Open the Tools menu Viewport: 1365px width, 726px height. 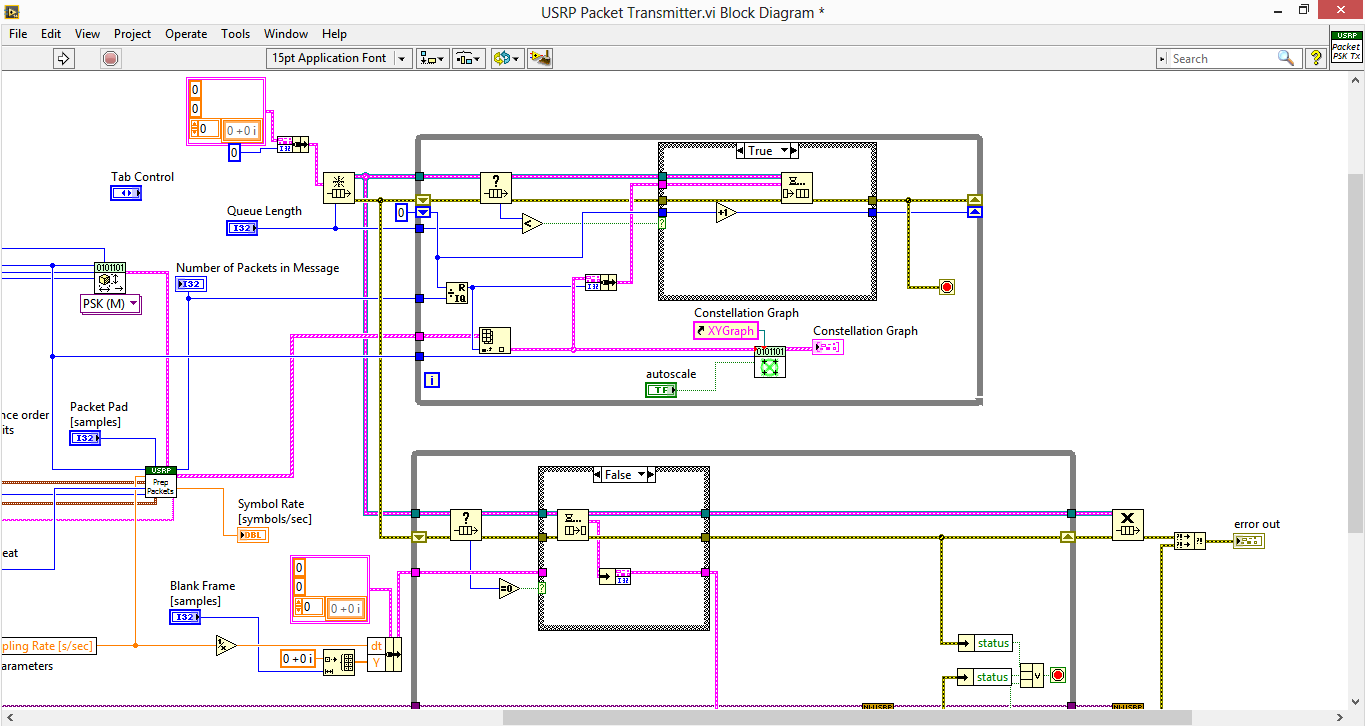coord(236,33)
